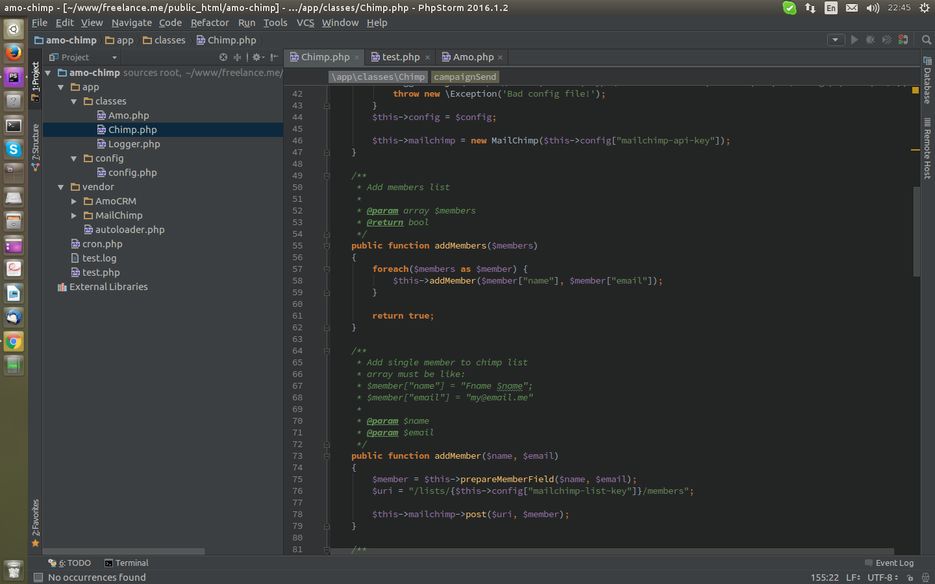Viewport: 935px width, 584px height.
Task: Close the Amo.php editor tab
Action: [500, 58]
